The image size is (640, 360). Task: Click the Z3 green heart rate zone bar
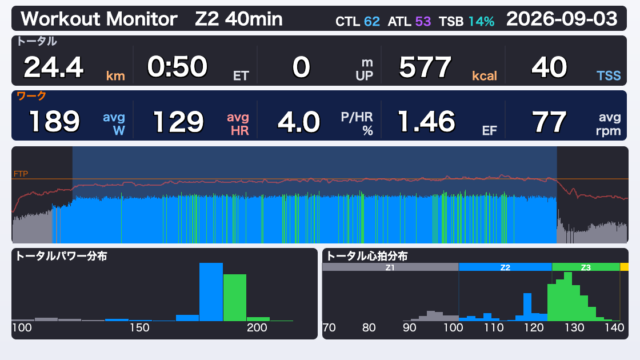[x=586, y=267]
